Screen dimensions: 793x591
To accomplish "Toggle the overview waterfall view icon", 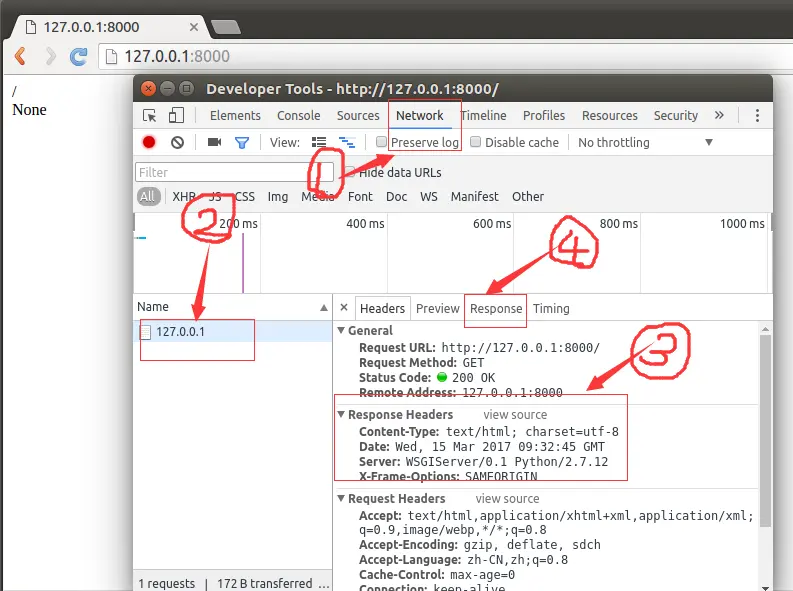I will [347, 143].
